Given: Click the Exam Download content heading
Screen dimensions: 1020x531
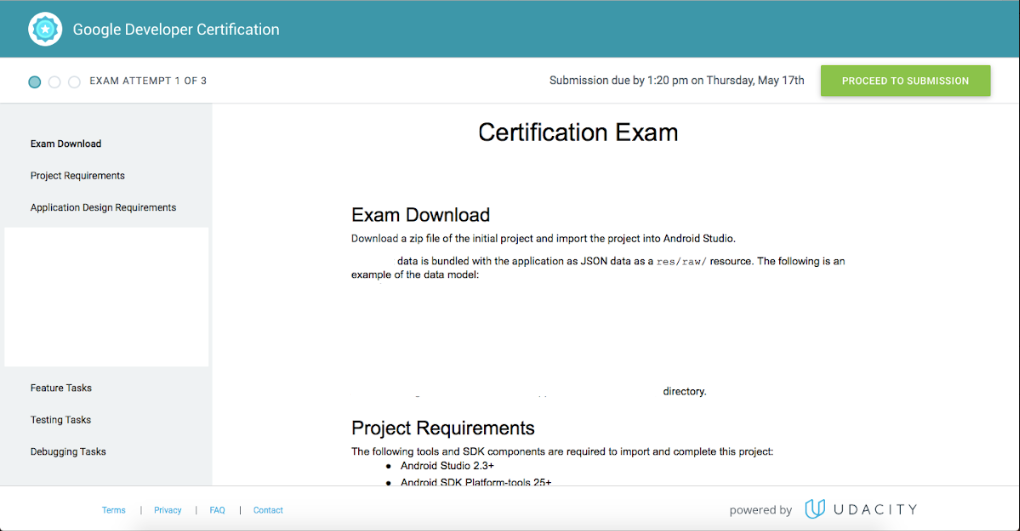Looking at the screenshot, I should (420, 215).
